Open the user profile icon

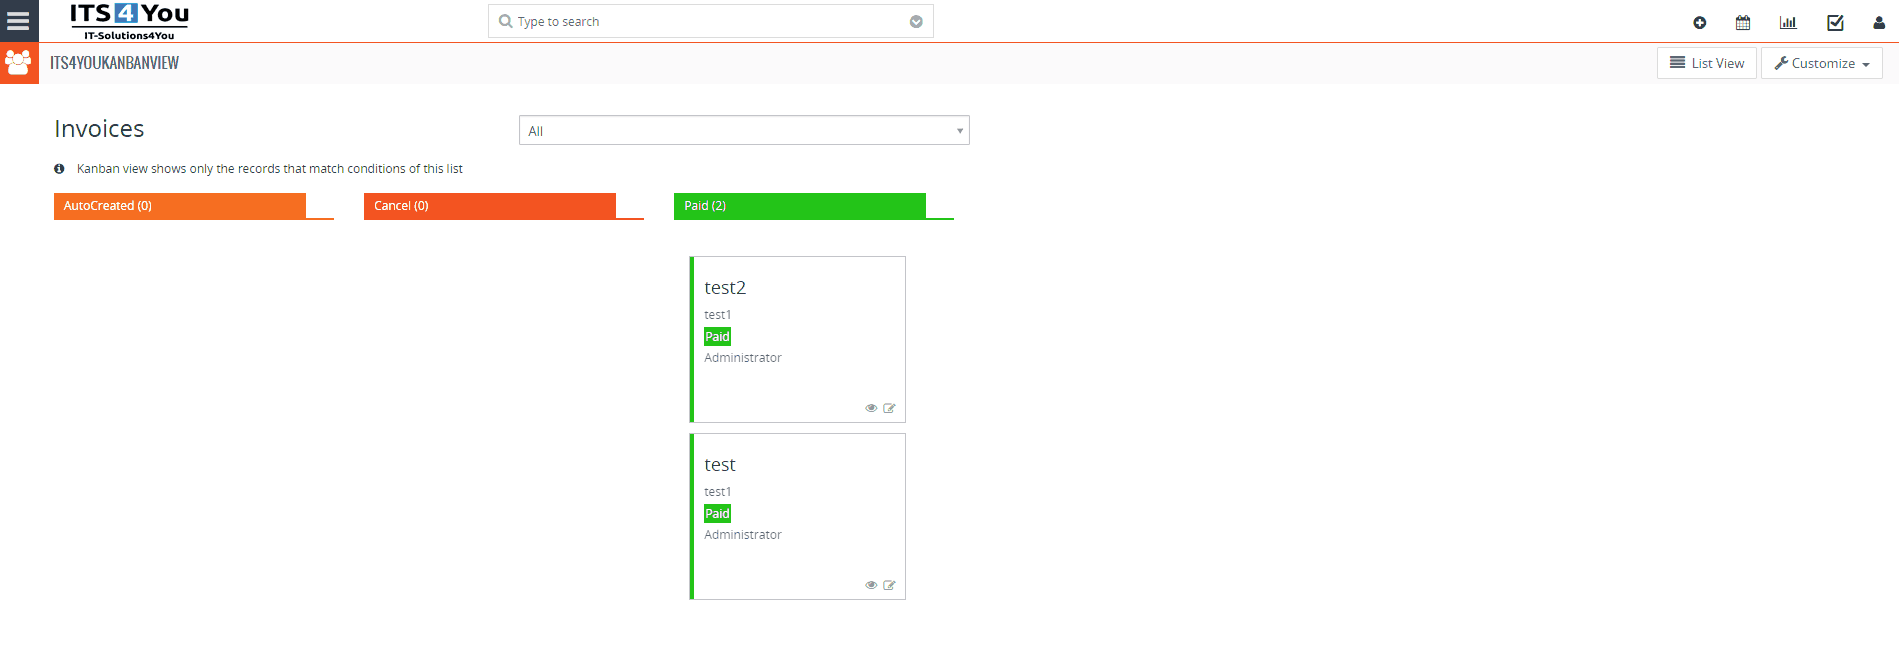(1879, 22)
